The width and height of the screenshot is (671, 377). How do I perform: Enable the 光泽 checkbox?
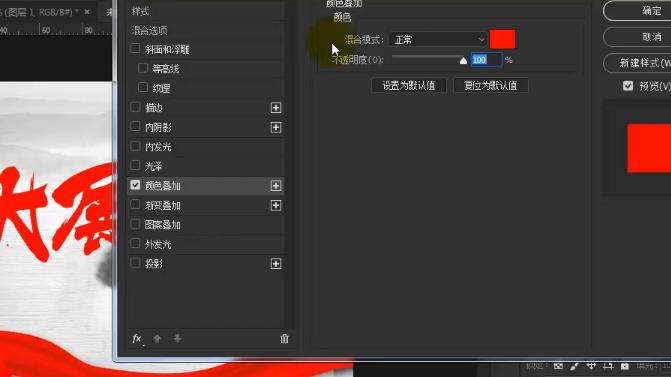[135, 165]
